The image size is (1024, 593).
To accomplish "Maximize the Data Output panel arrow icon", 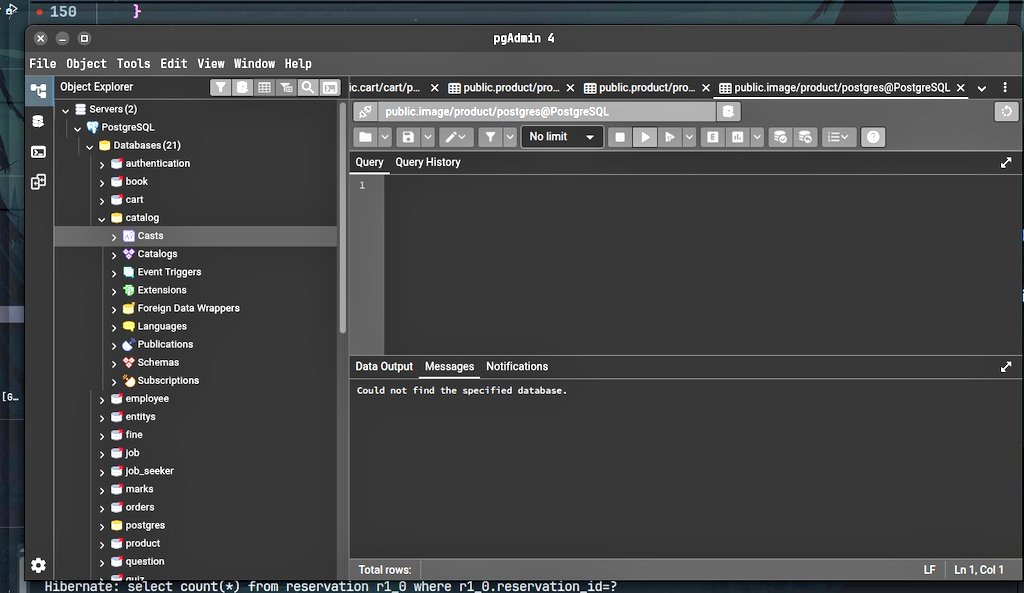I will (1006, 367).
